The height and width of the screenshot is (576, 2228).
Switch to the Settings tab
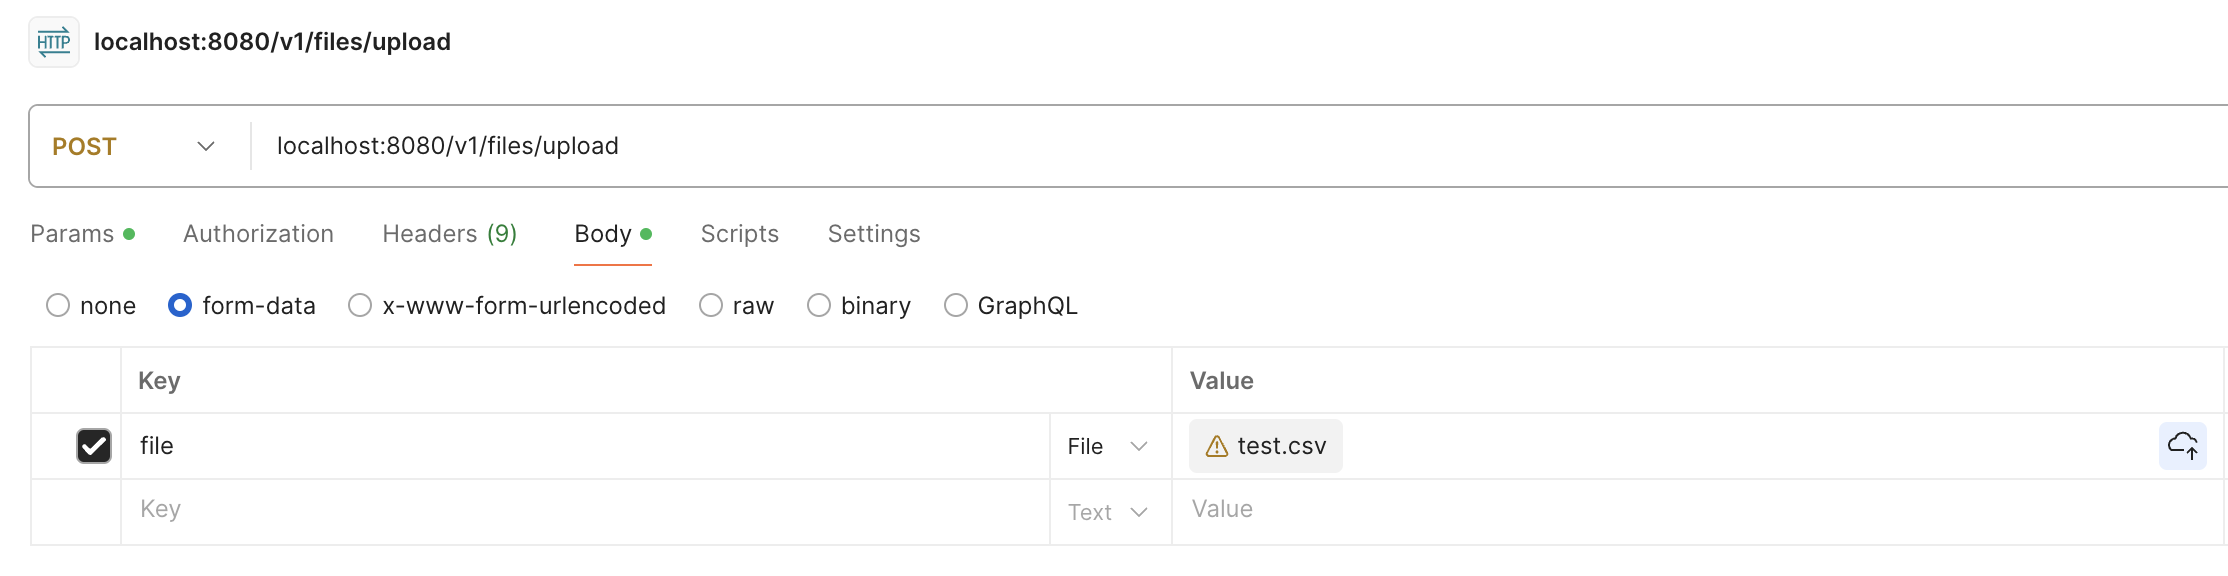873,234
